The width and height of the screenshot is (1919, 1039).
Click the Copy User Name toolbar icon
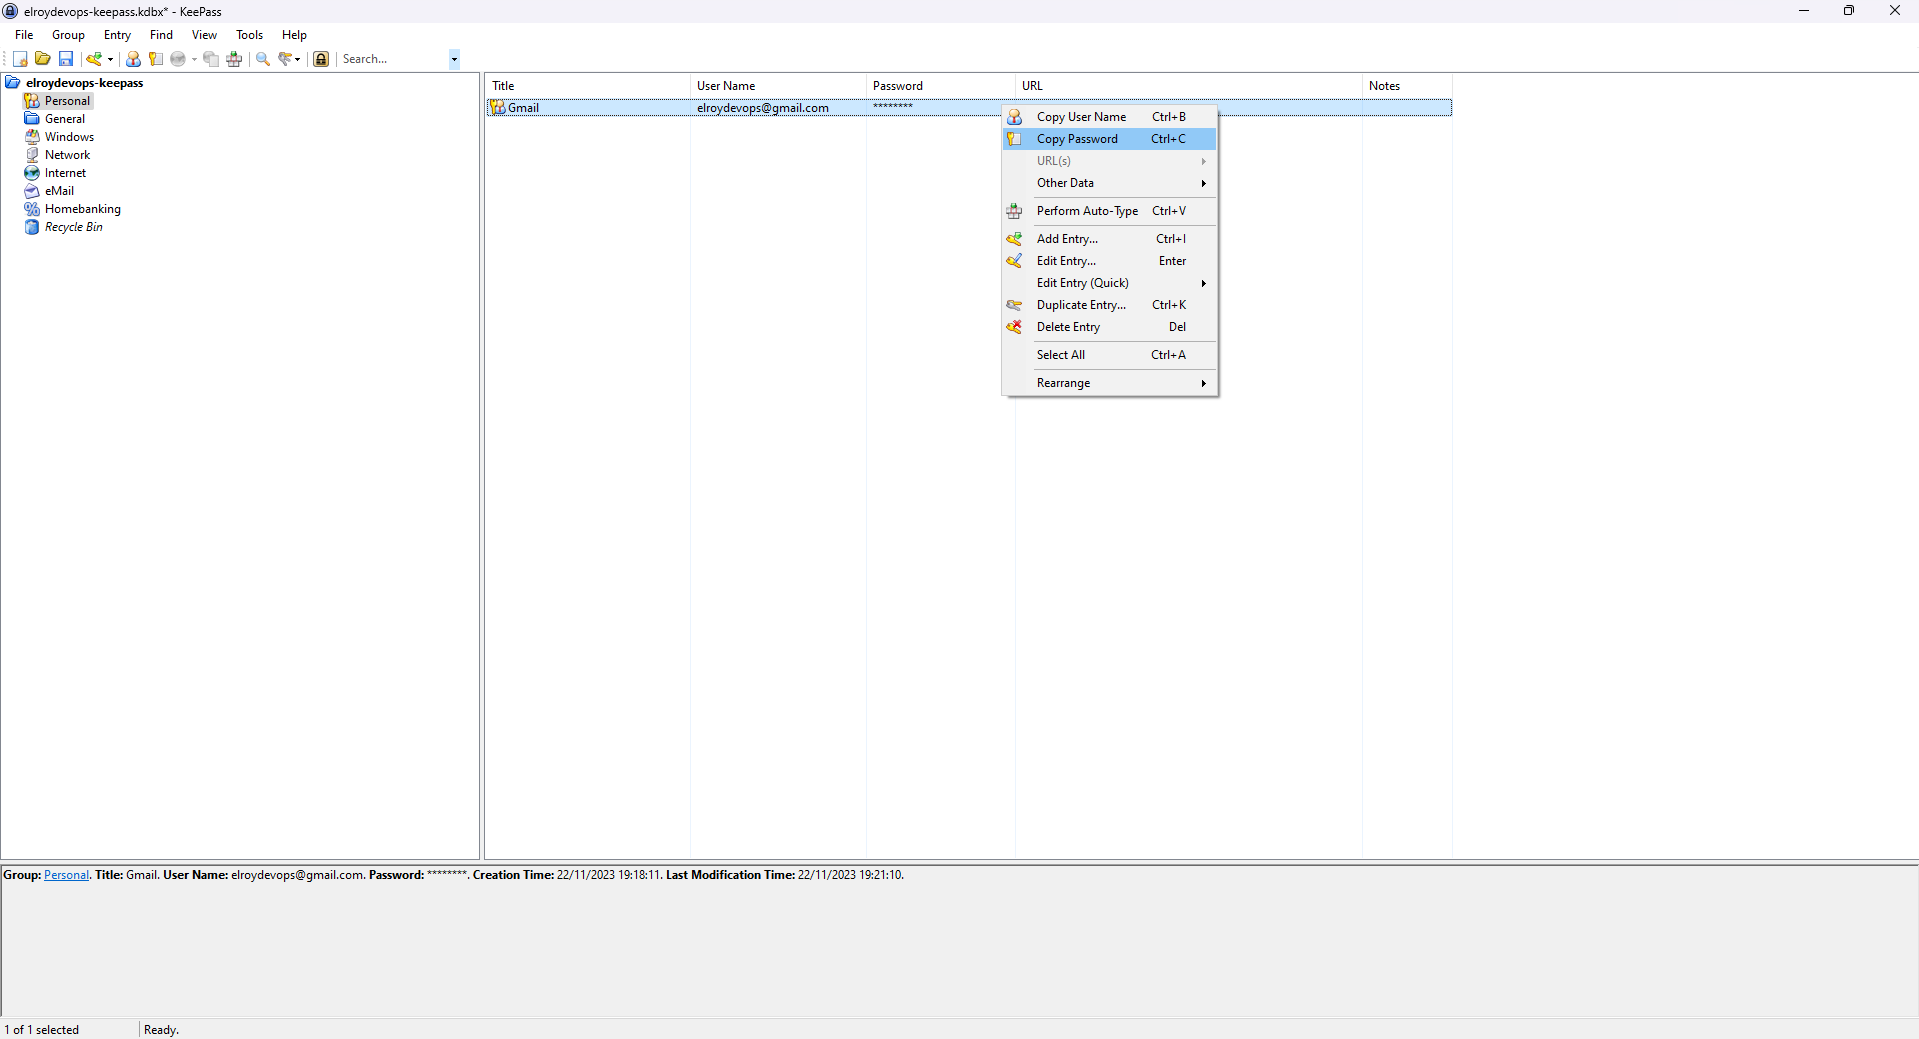click(x=133, y=59)
